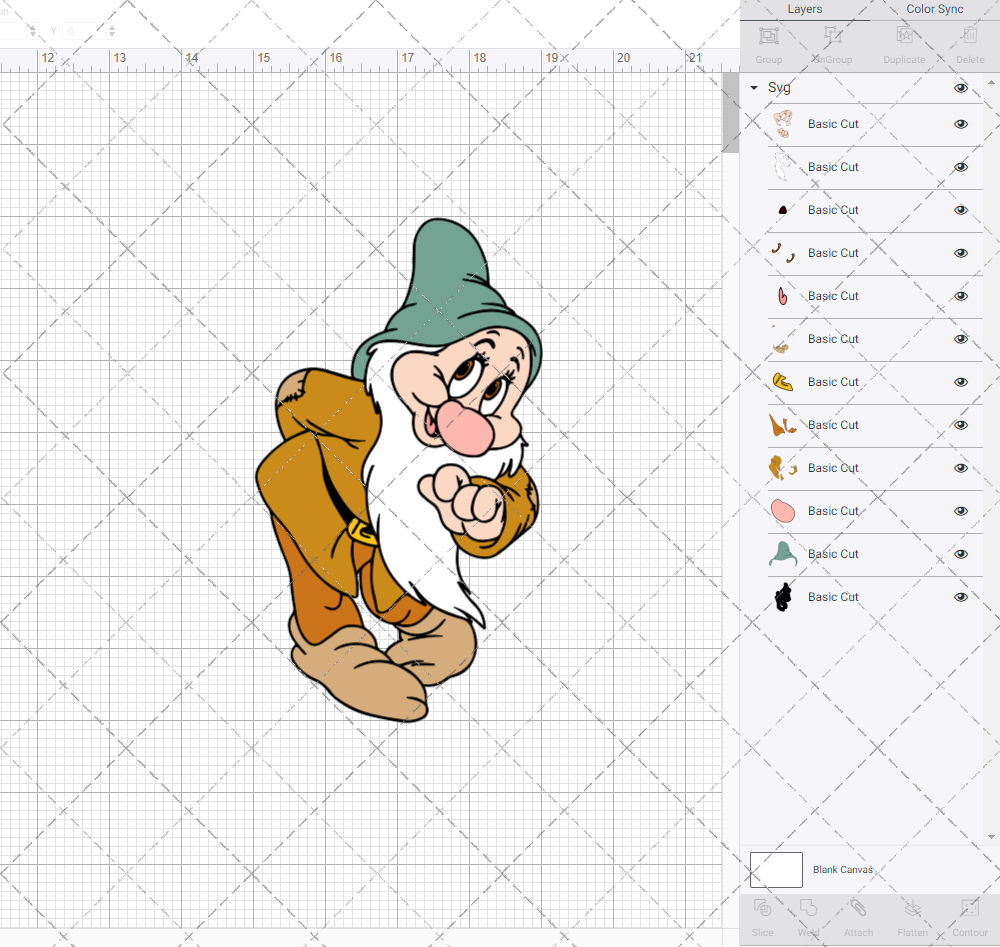Select the Attach paperclip tool
1000x947 pixels.
[x=858, y=908]
